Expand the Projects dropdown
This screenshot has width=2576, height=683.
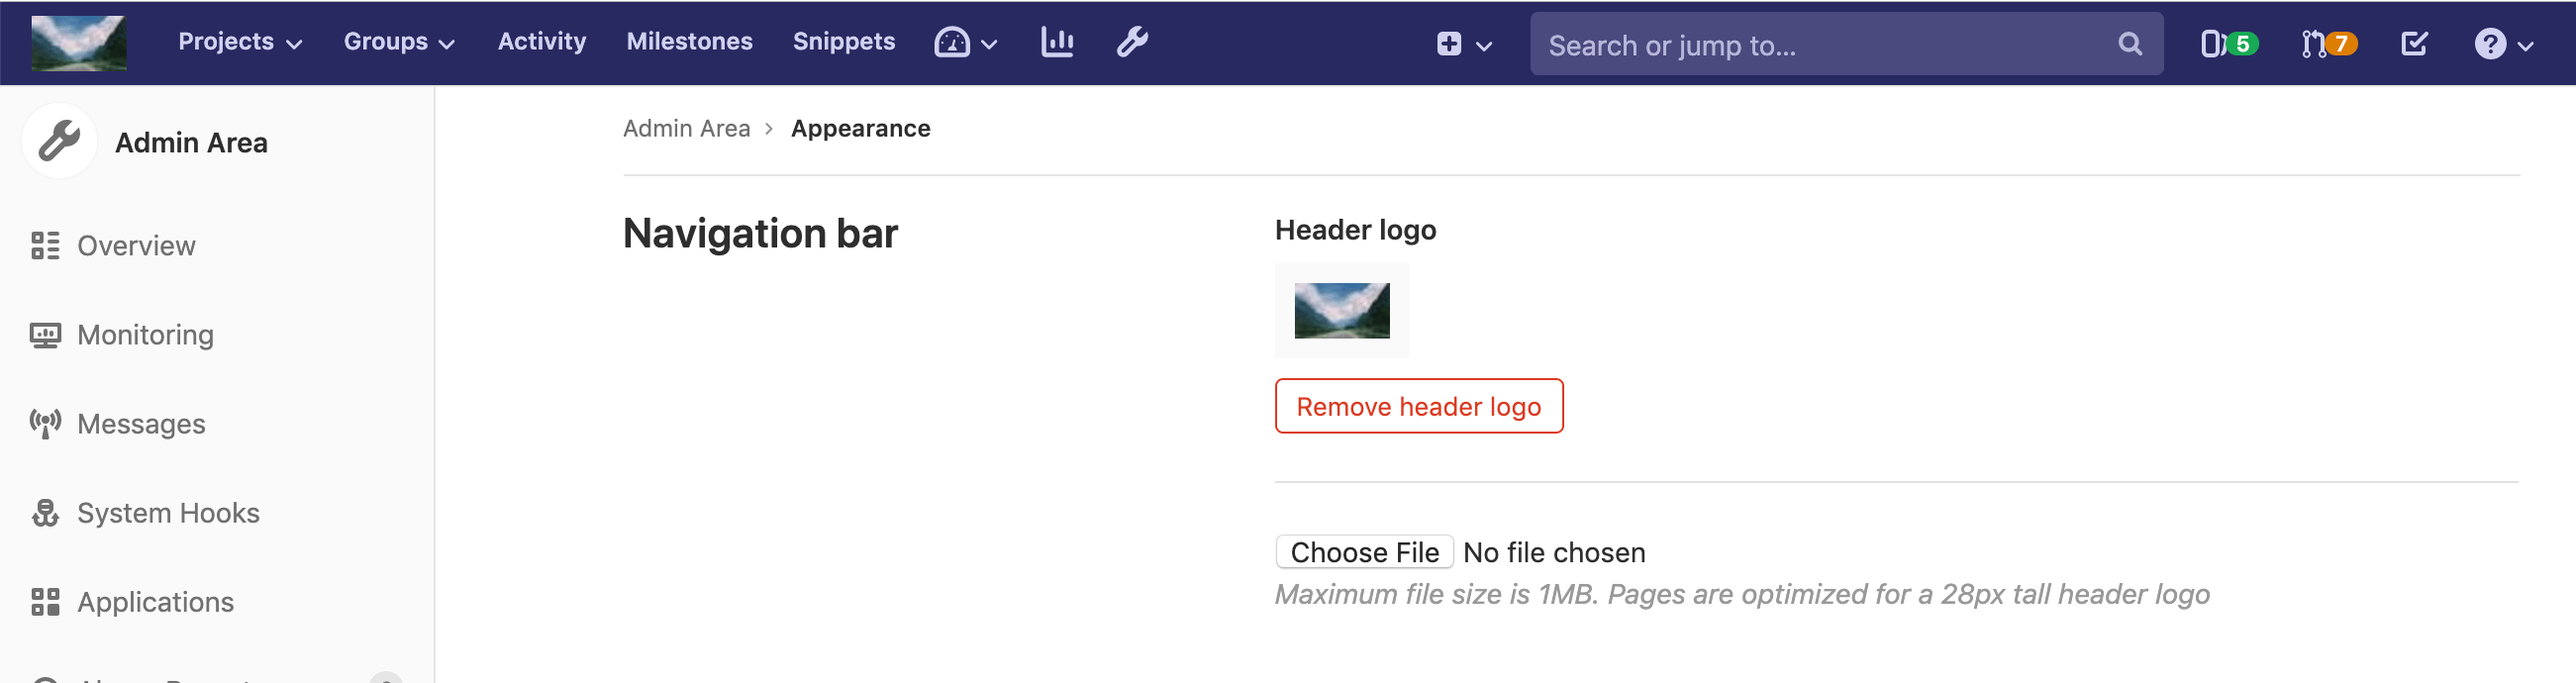tap(239, 42)
